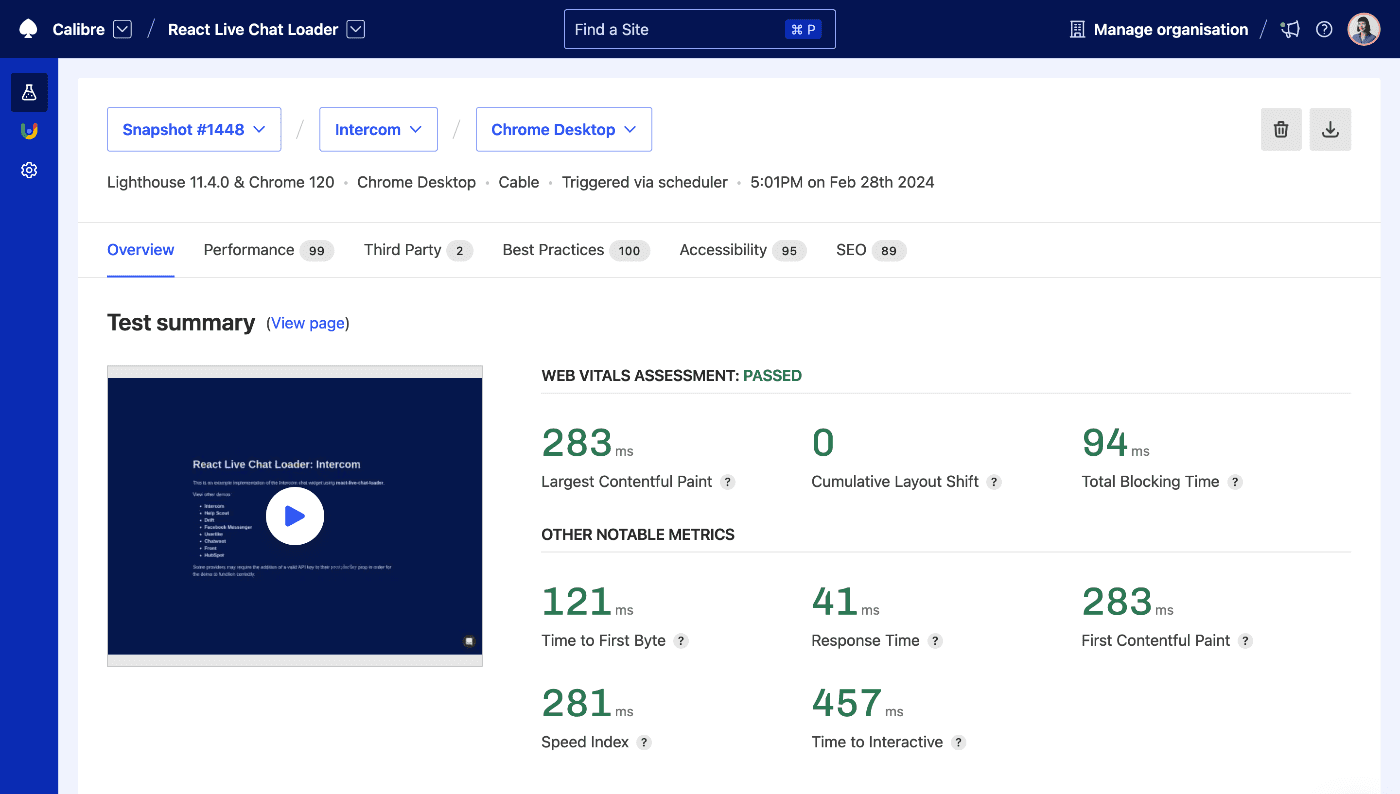Click help icon next to Speed Index
Viewport: 1400px width, 794px height.
(x=644, y=742)
